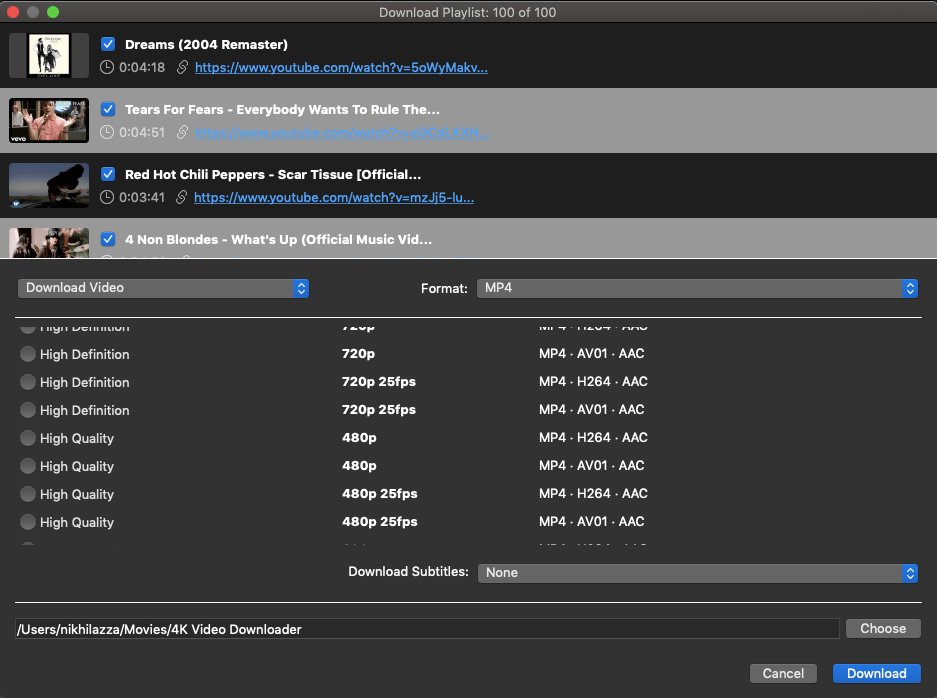Click Tears For Fears video thumbnail
The width and height of the screenshot is (937, 698).
tap(49, 120)
